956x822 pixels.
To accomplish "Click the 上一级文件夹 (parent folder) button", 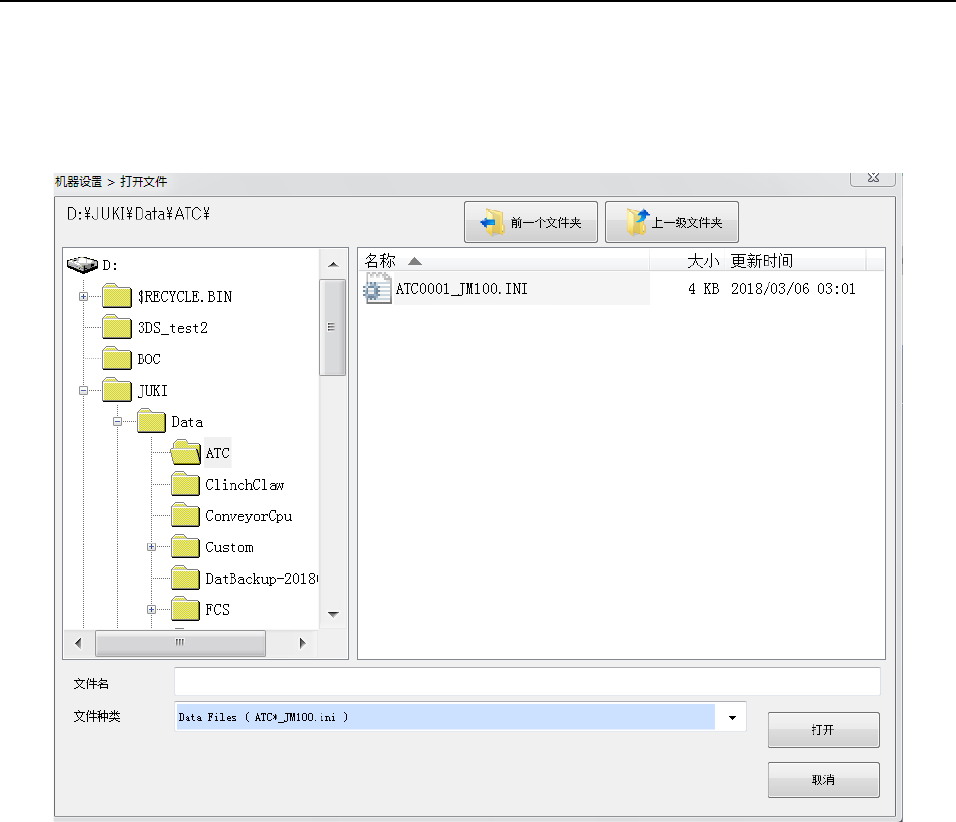I will pyautogui.click(x=671, y=222).
